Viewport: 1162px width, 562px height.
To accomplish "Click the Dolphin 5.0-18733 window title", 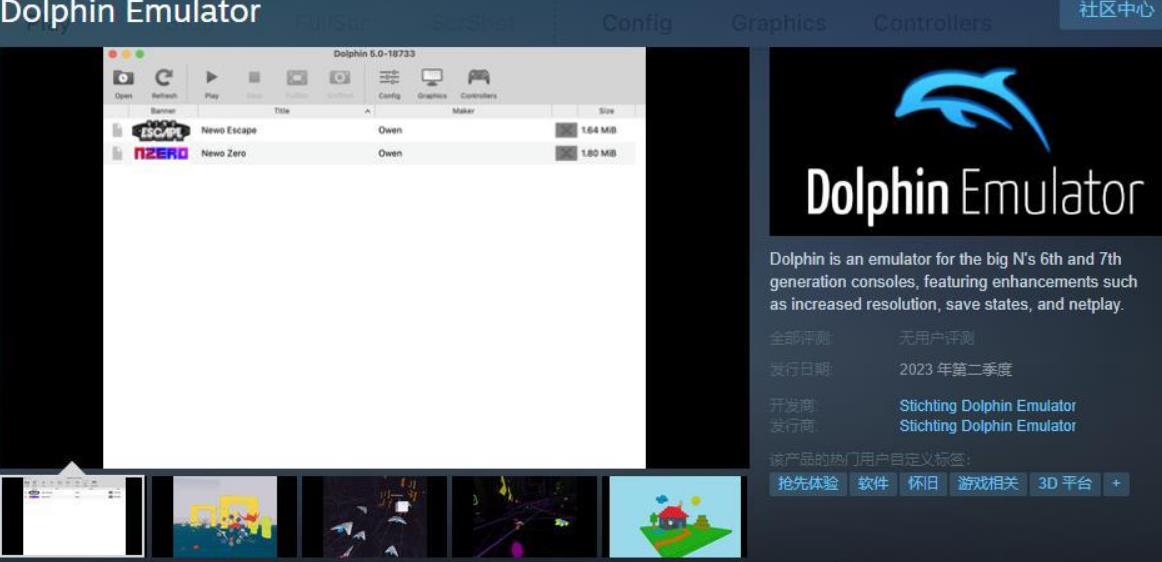I will [x=374, y=54].
